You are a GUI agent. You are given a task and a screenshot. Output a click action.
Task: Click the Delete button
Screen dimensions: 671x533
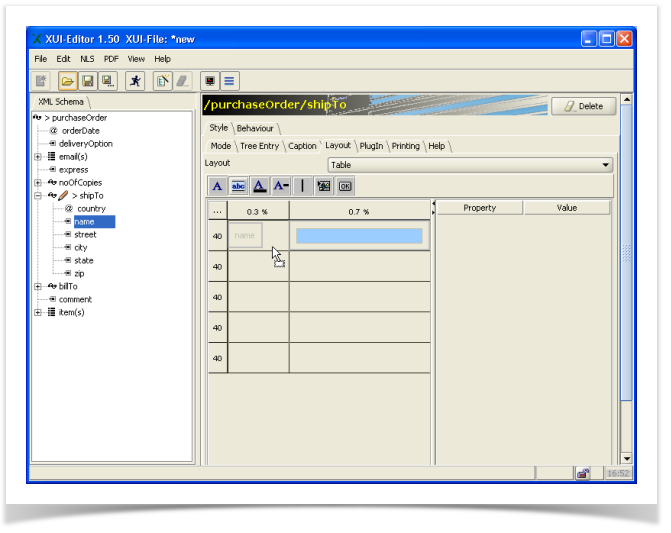[583, 106]
